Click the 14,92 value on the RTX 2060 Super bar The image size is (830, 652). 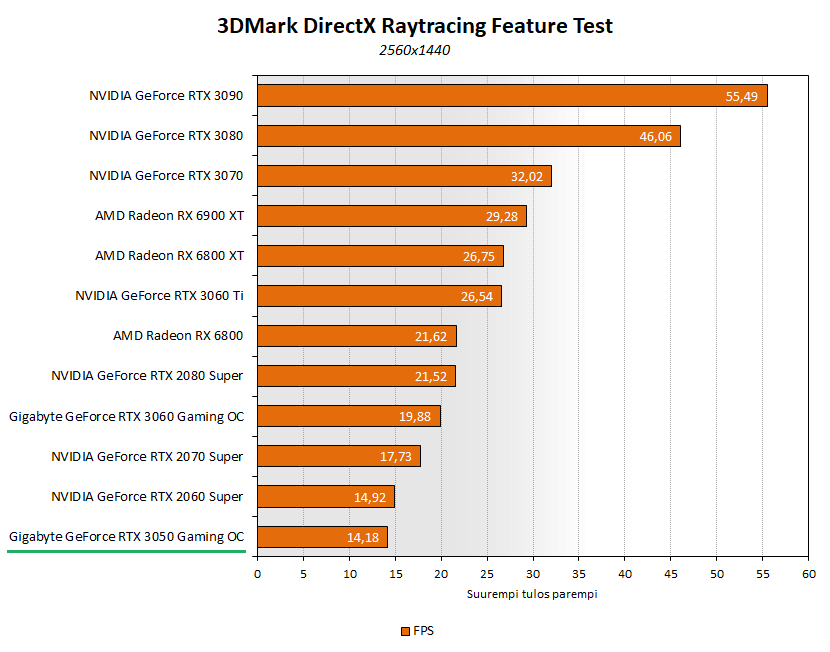pos(370,497)
